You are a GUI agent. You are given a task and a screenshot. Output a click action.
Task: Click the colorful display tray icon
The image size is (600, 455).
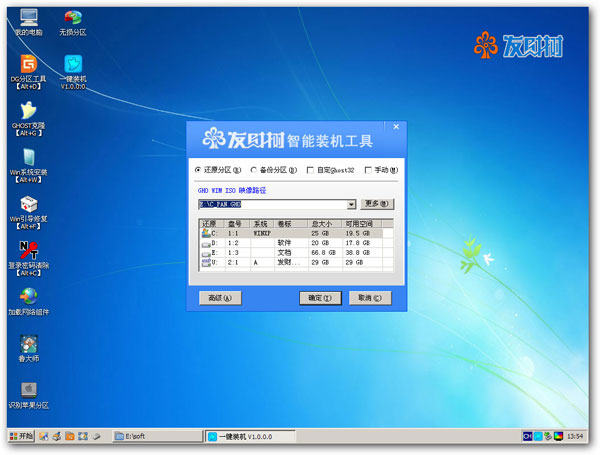click(x=558, y=436)
